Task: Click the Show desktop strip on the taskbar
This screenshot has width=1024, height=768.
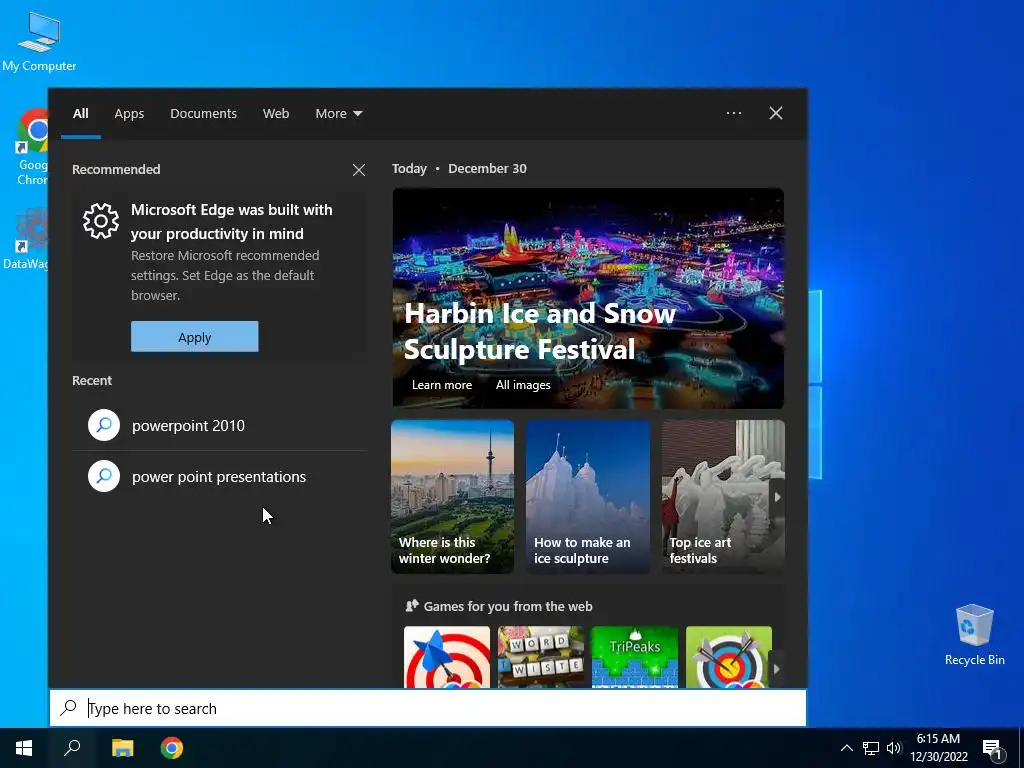Action: tap(1021, 748)
